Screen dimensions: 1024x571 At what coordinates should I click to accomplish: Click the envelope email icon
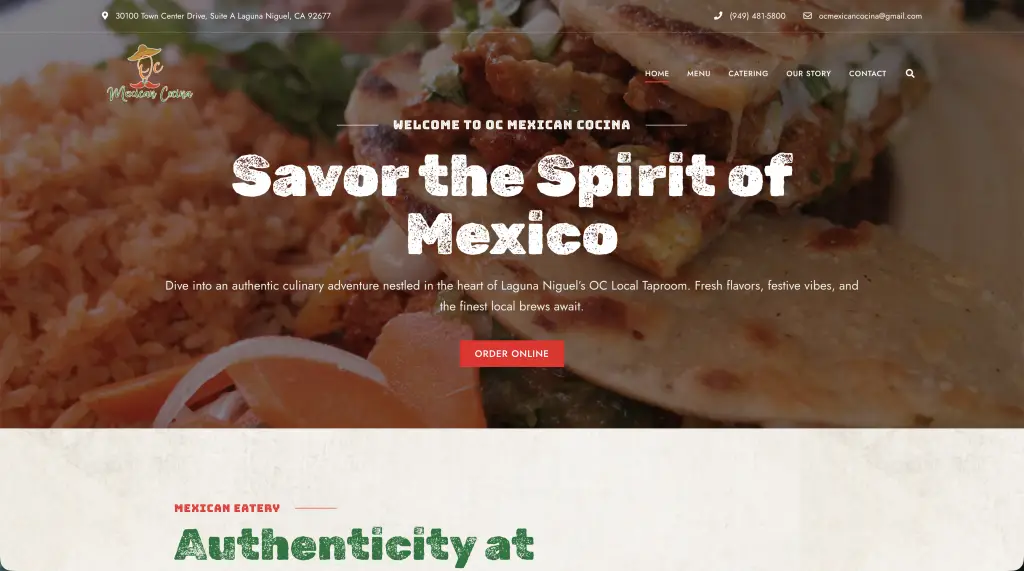(x=807, y=16)
